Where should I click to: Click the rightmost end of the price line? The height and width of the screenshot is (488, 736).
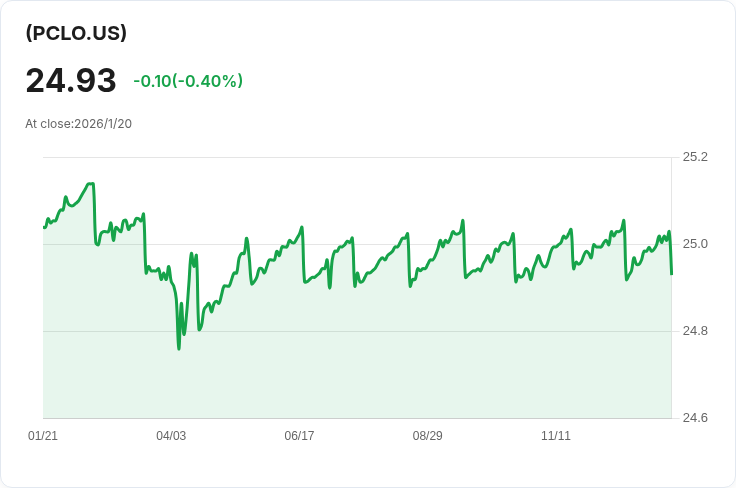[x=671, y=273]
